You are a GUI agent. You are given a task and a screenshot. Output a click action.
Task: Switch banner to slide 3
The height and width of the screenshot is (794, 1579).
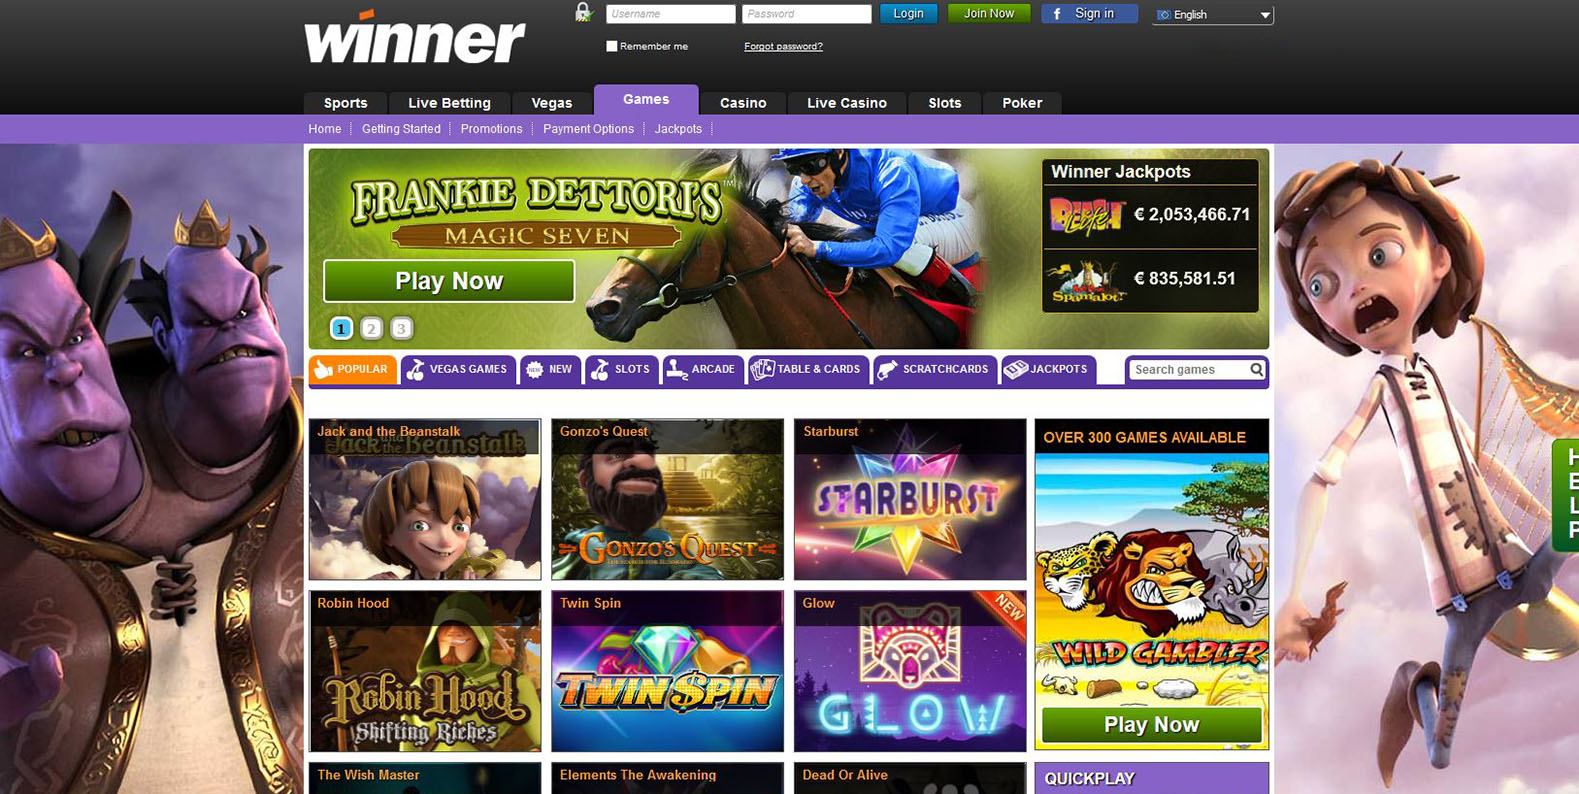coord(401,328)
